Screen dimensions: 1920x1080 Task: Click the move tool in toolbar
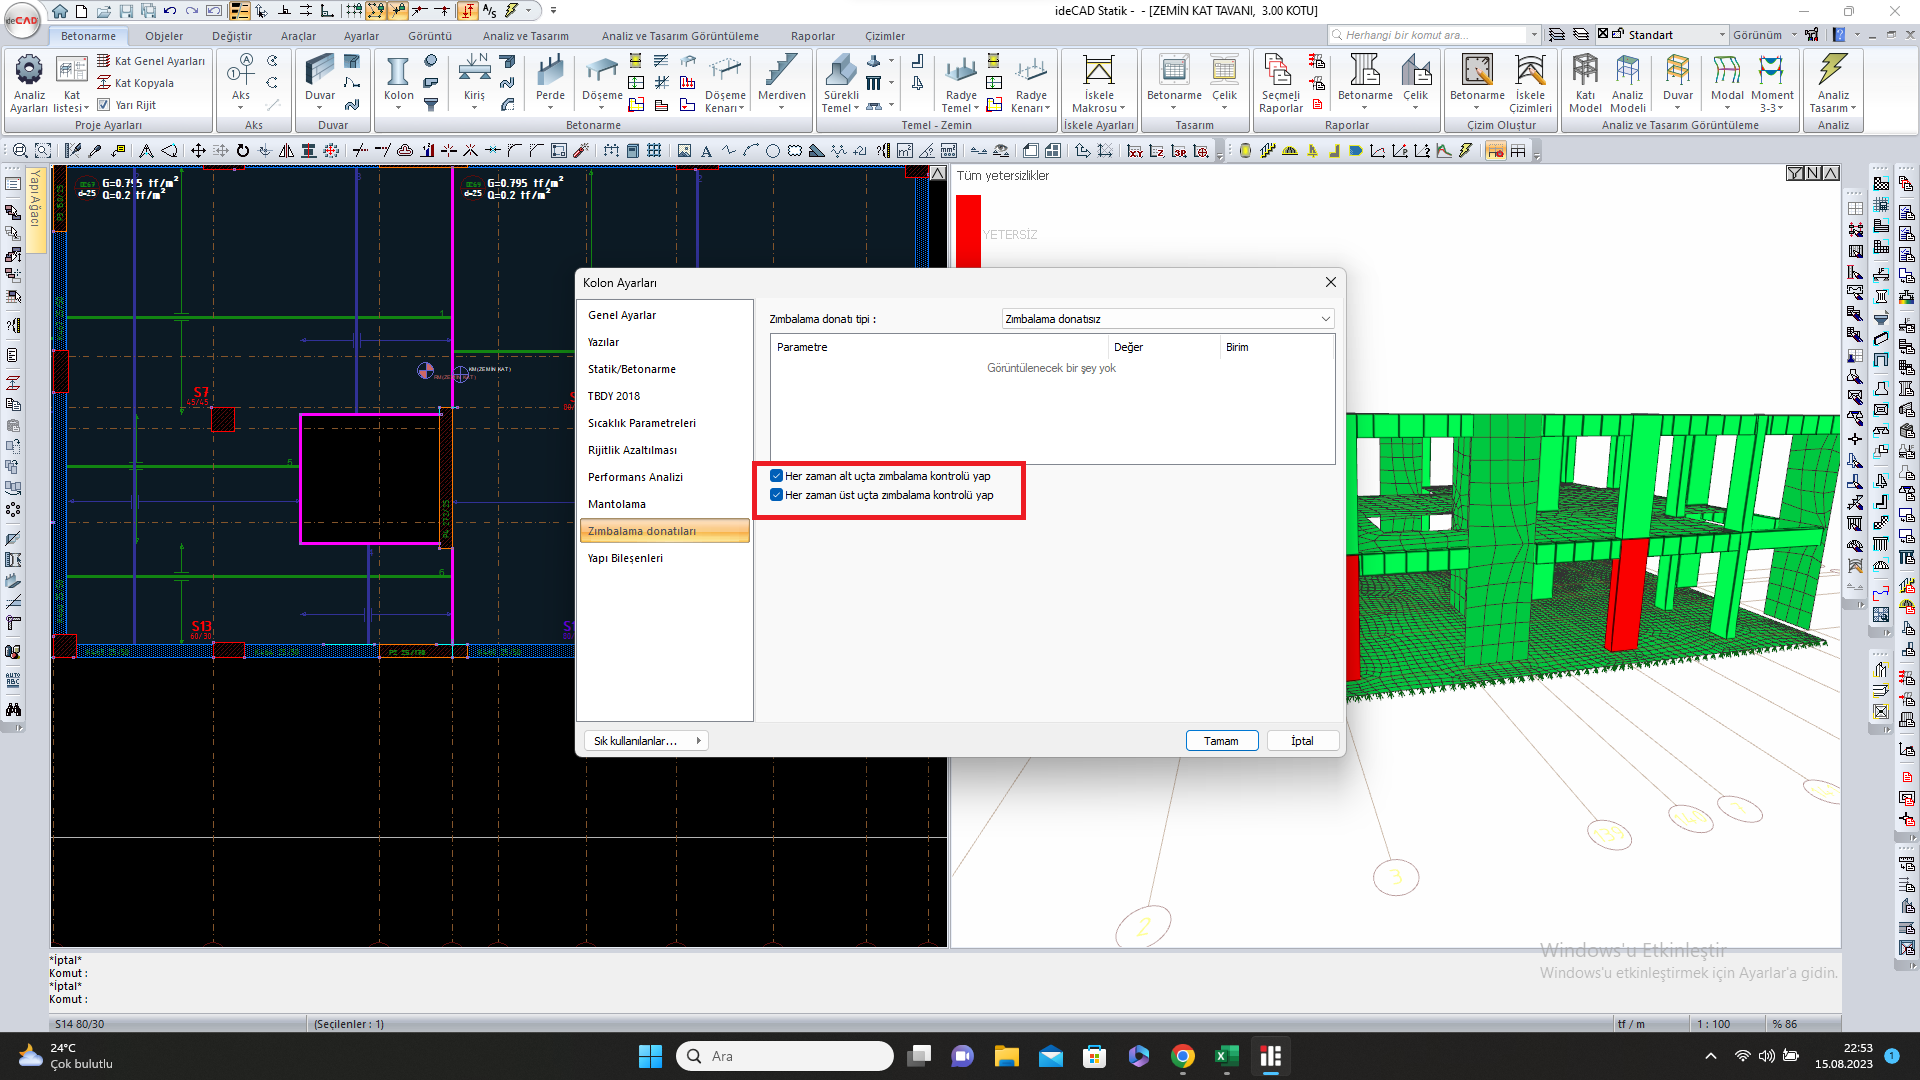pos(198,151)
